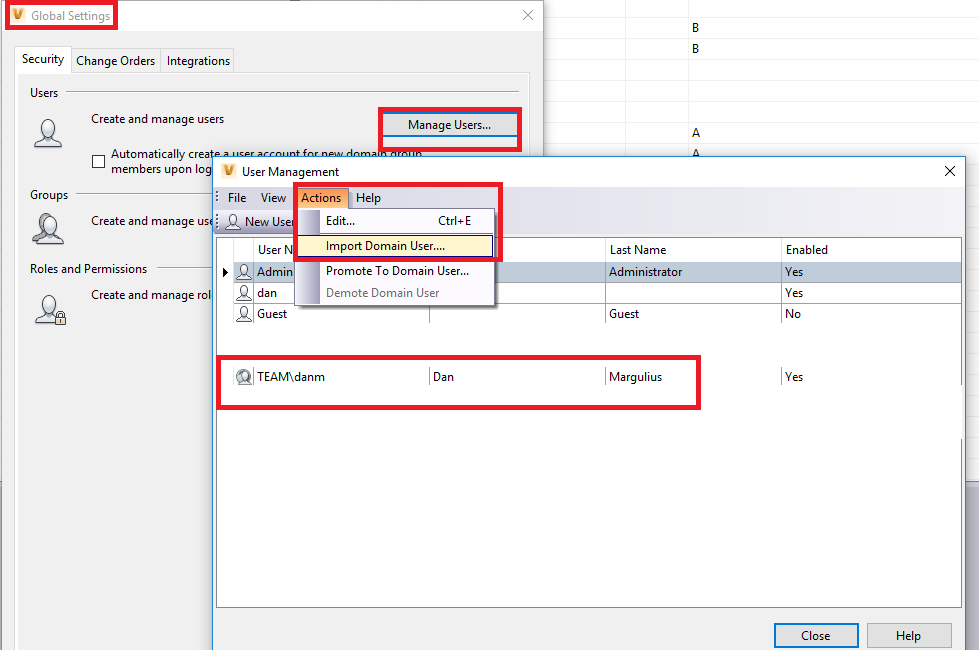Choose Edit... from the Actions menu

(x=396, y=221)
